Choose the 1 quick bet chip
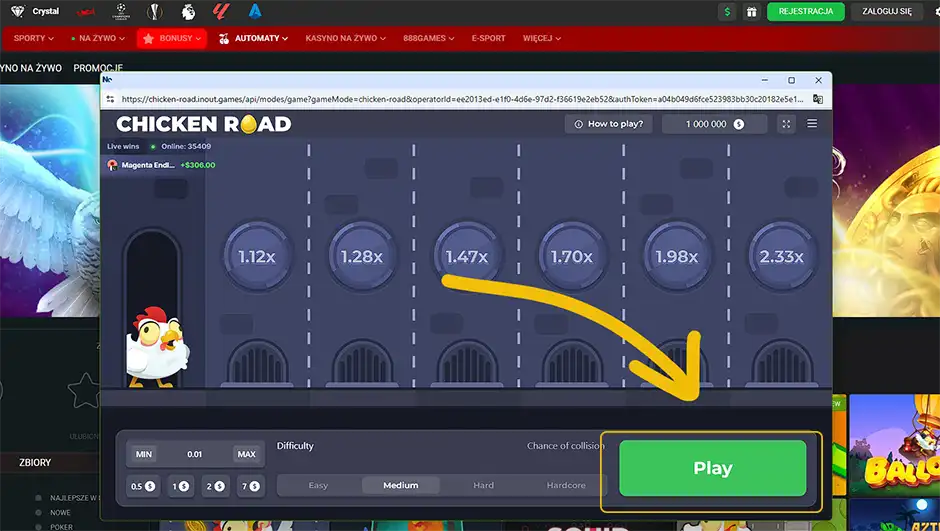940x531 pixels. (180, 486)
